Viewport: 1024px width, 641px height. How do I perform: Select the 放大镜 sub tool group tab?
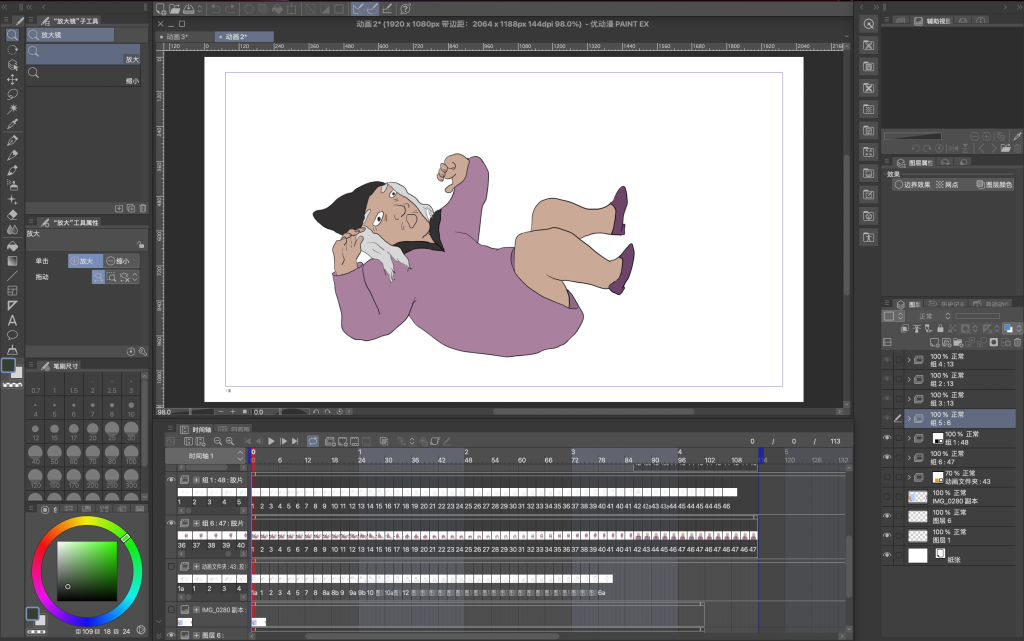pyautogui.click(x=71, y=35)
